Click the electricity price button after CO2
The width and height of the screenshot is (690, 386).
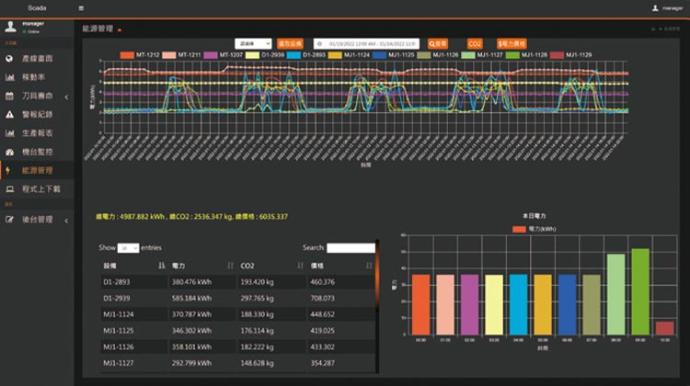[x=511, y=44]
